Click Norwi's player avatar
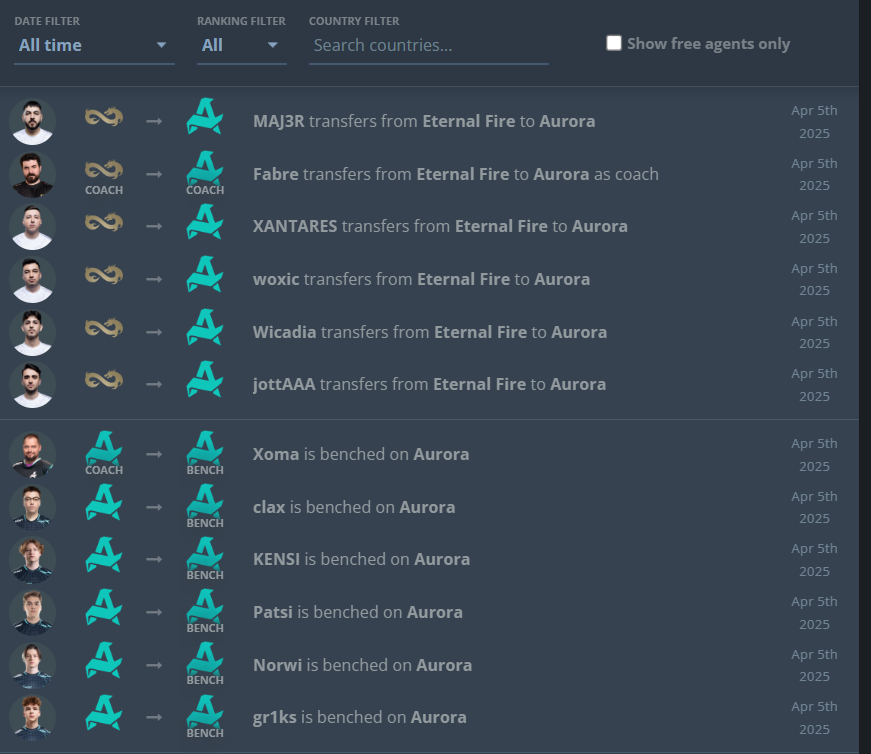This screenshot has width=871, height=754. point(32,665)
